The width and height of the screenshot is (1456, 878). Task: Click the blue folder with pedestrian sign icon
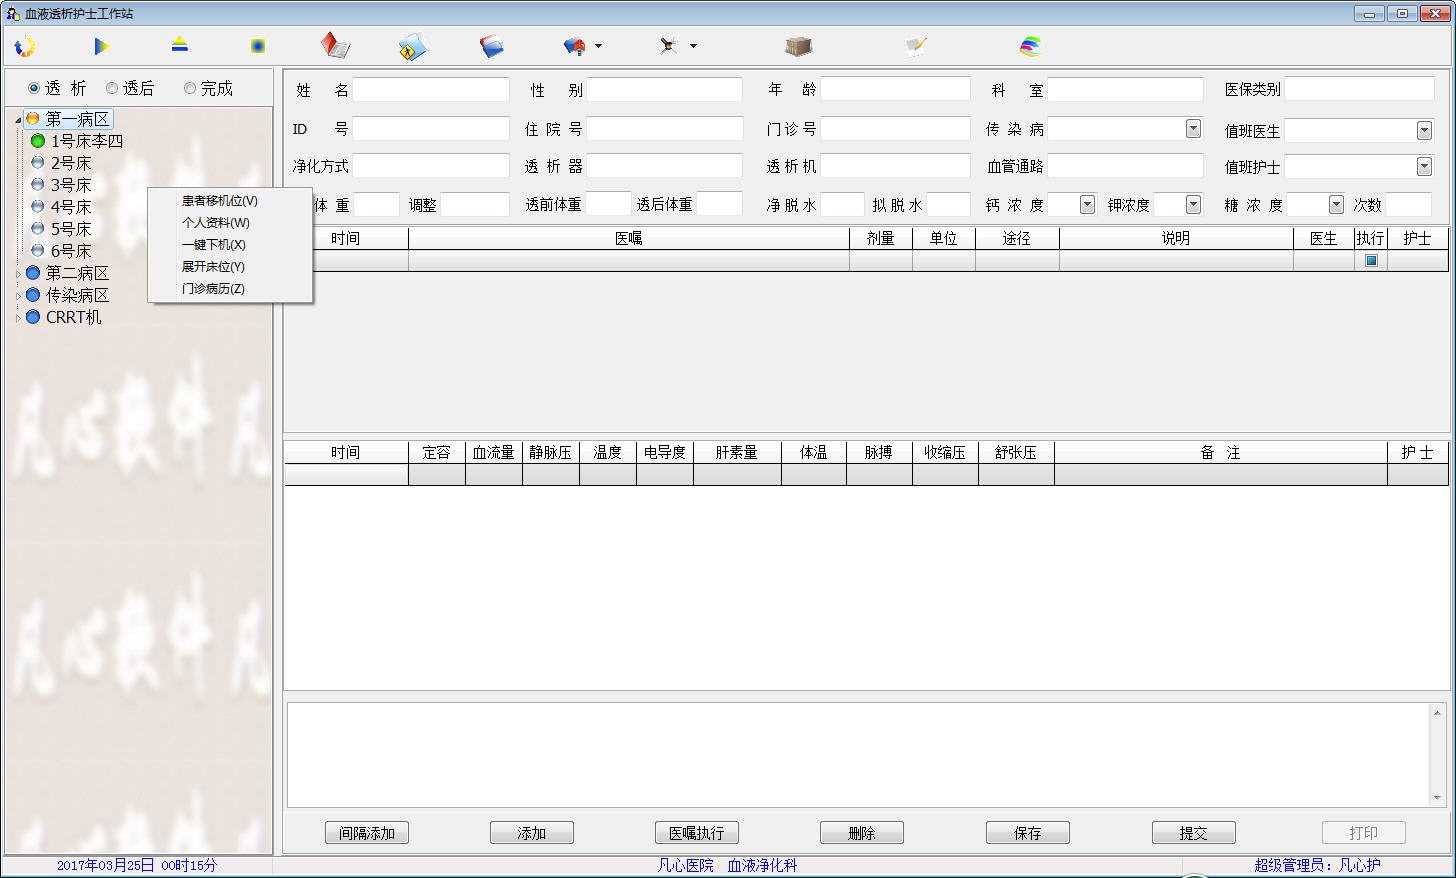[x=412, y=46]
